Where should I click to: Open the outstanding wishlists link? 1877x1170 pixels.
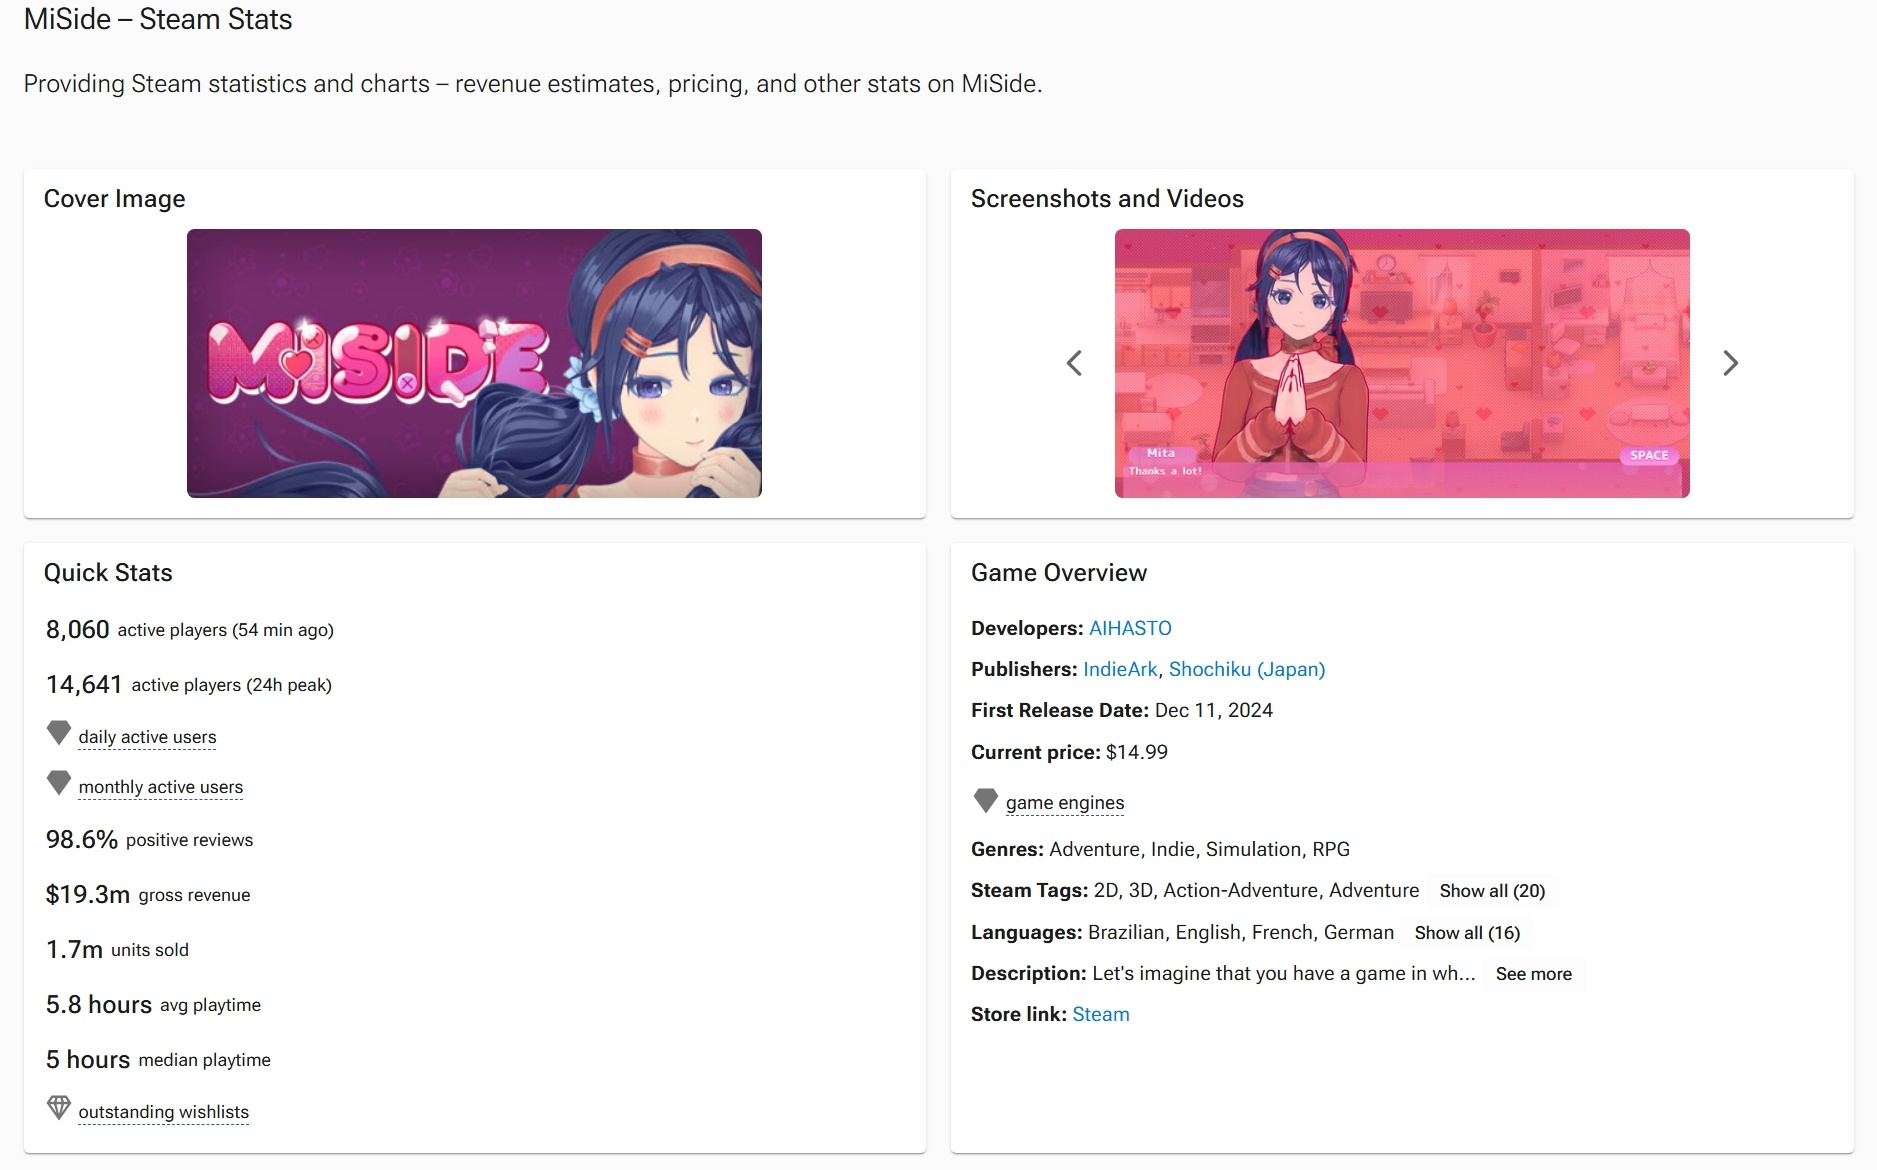[x=164, y=1112]
